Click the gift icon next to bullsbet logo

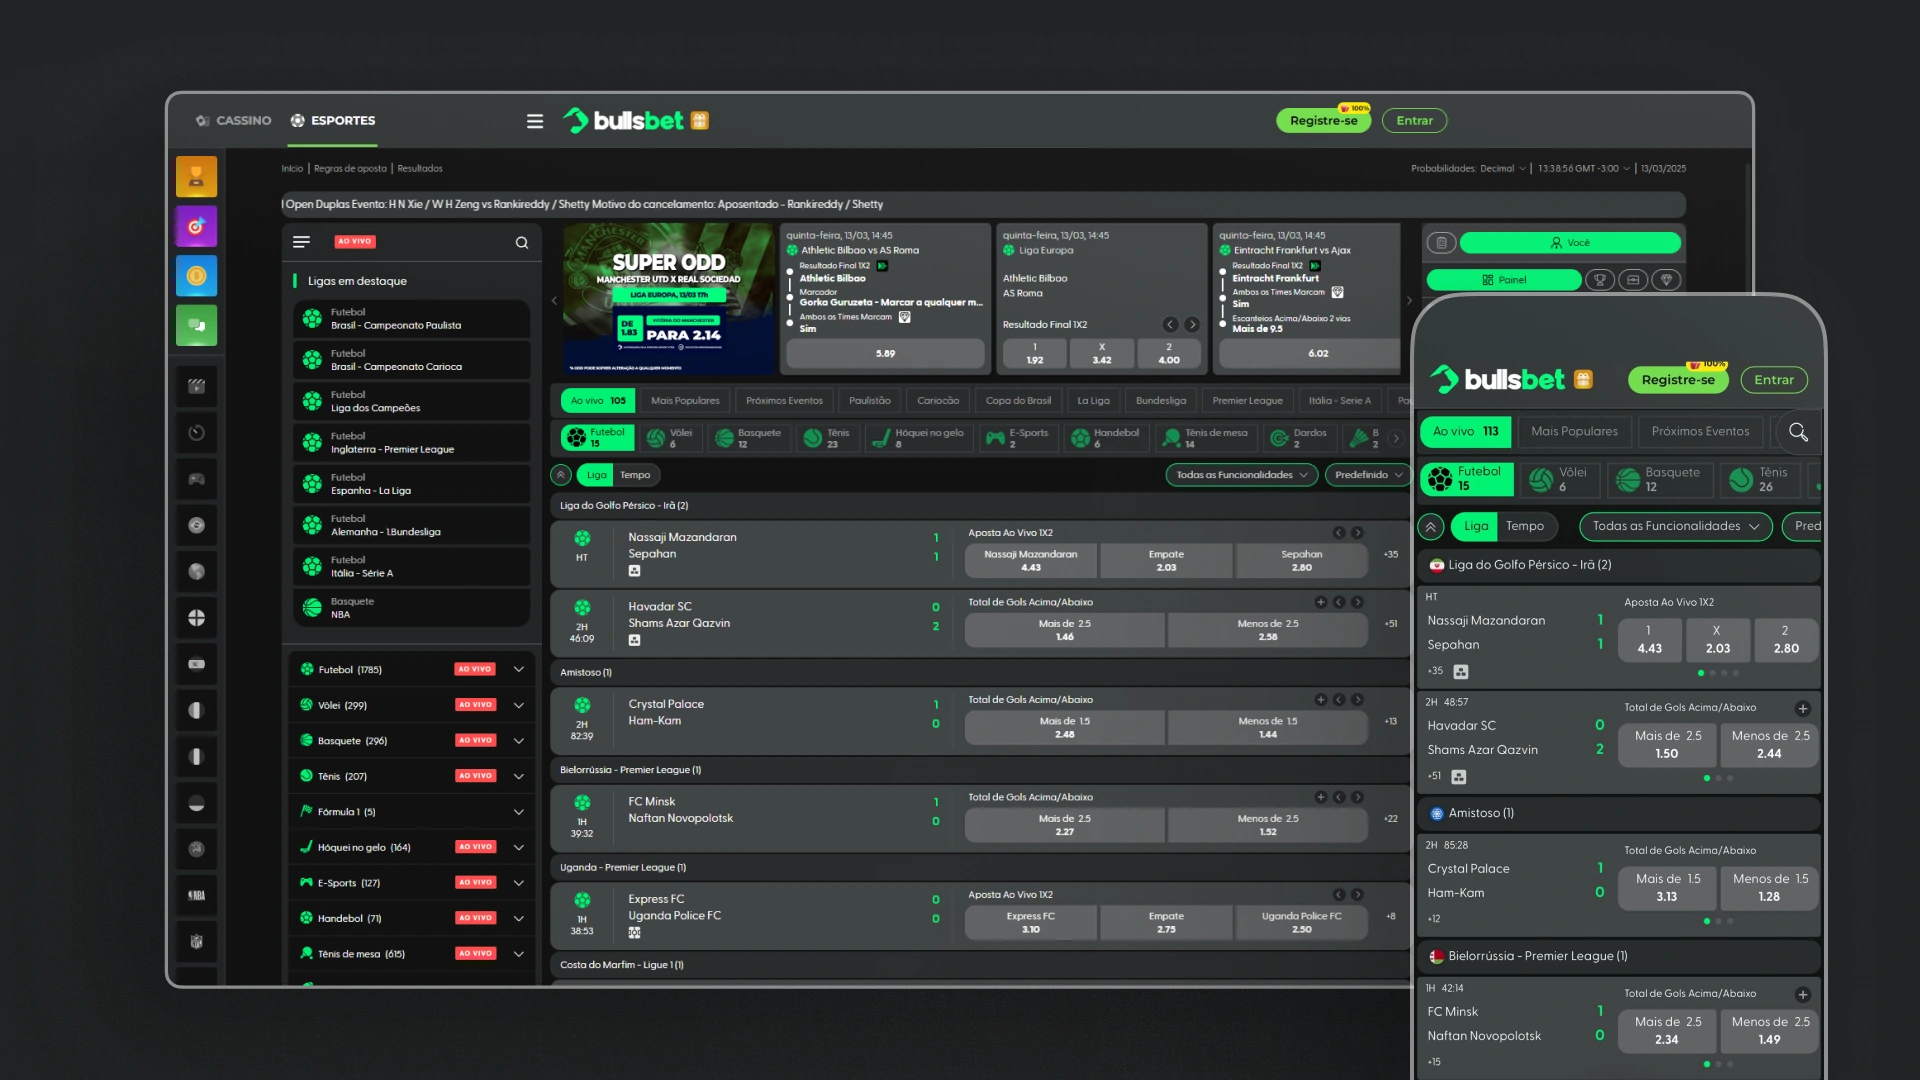pos(700,121)
